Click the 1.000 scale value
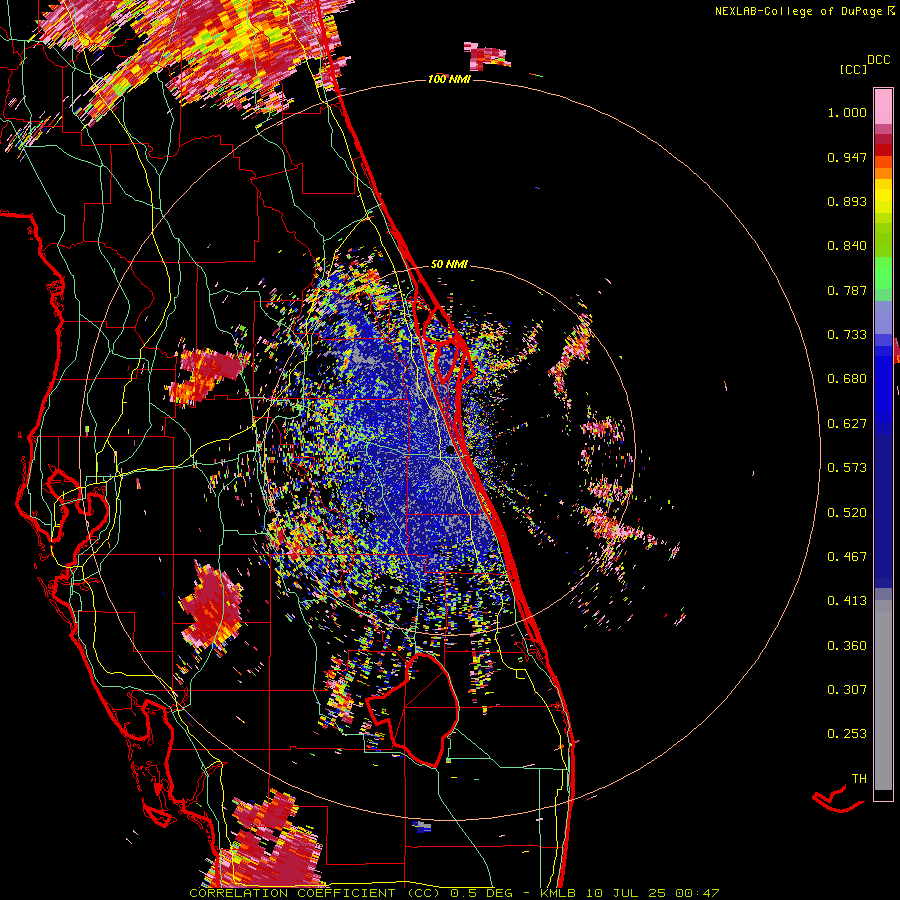900x900 pixels. pos(847,112)
